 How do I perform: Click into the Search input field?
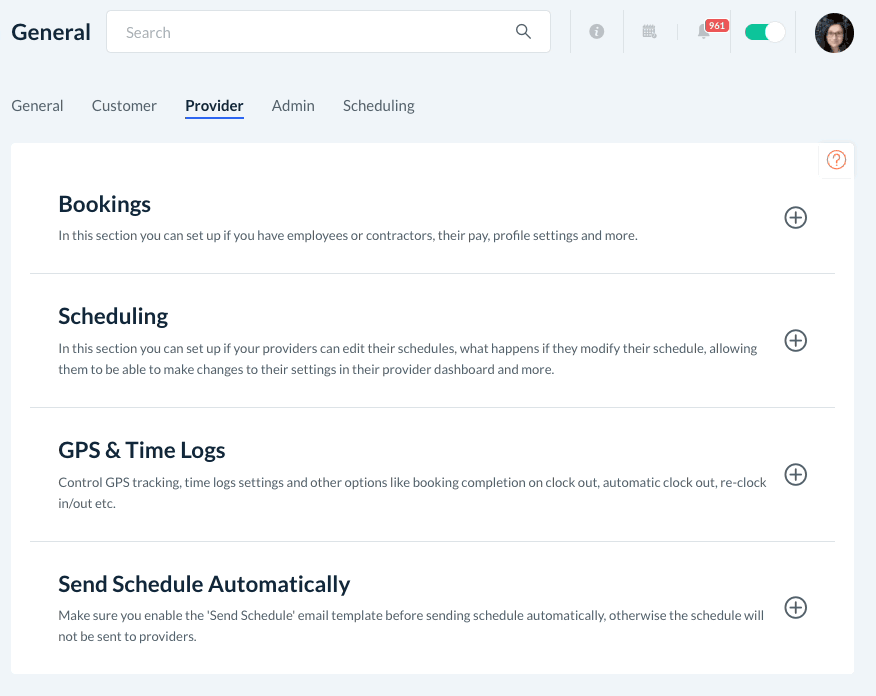pyautogui.click(x=310, y=32)
